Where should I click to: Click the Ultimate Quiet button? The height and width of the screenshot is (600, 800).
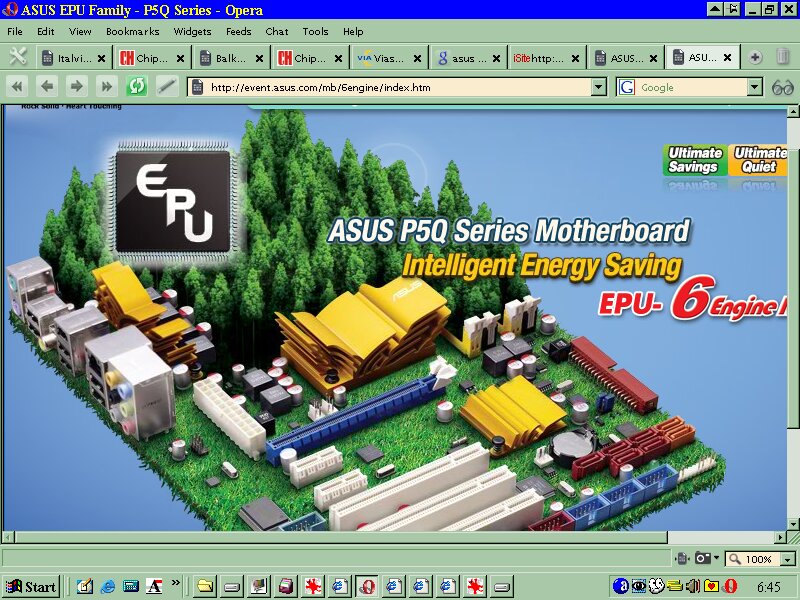pyautogui.click(x=759, y=160)
